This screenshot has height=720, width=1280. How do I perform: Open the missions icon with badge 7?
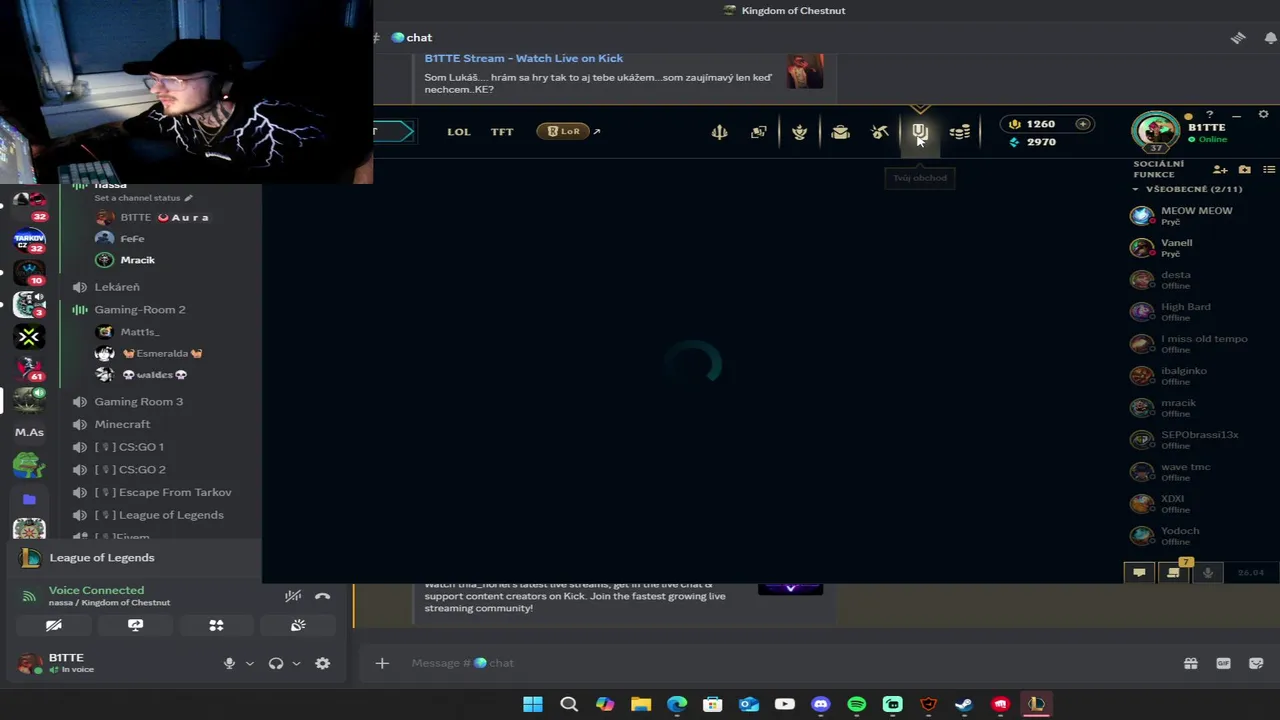[x=1173, y=572]
